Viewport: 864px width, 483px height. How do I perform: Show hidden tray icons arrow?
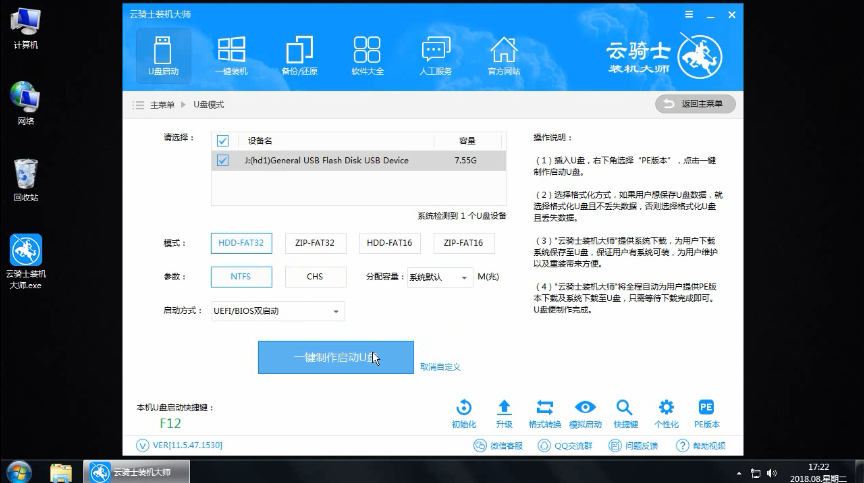click(x=739, y=473)
